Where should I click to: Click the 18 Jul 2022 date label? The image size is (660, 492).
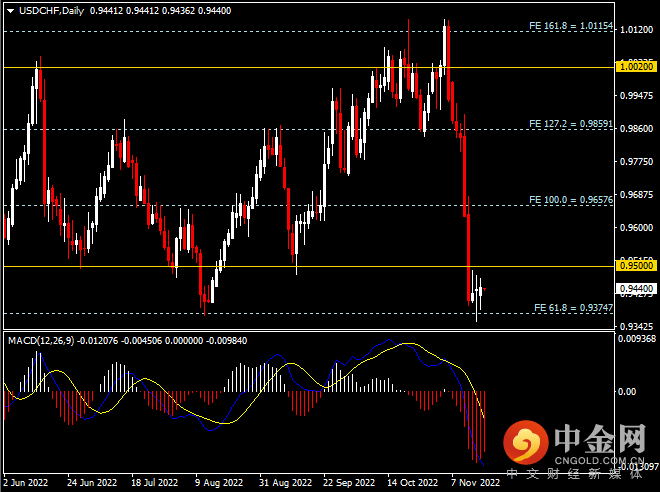tap(154, 482)
